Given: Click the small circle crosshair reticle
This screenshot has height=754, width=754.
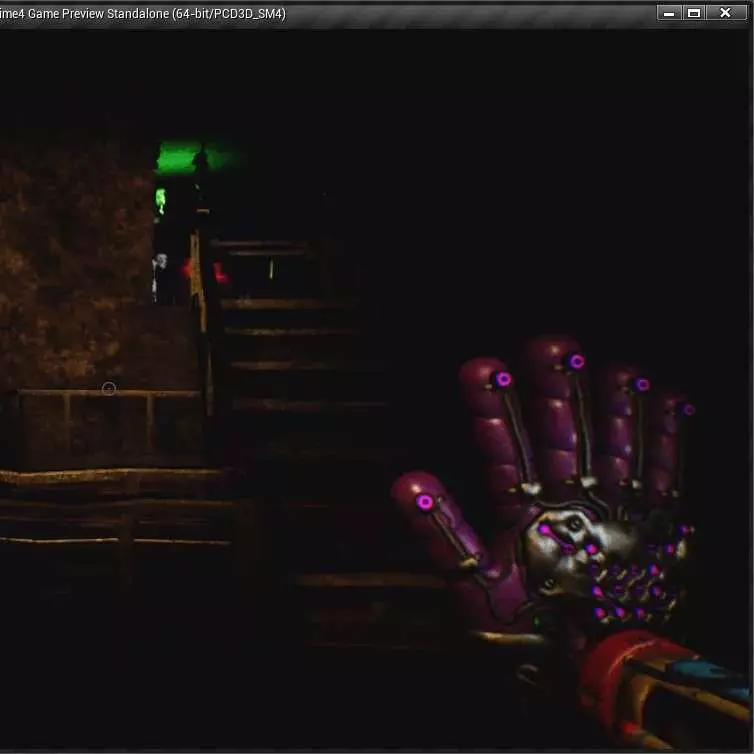Looking at the screenshot, I should (109, 389).
